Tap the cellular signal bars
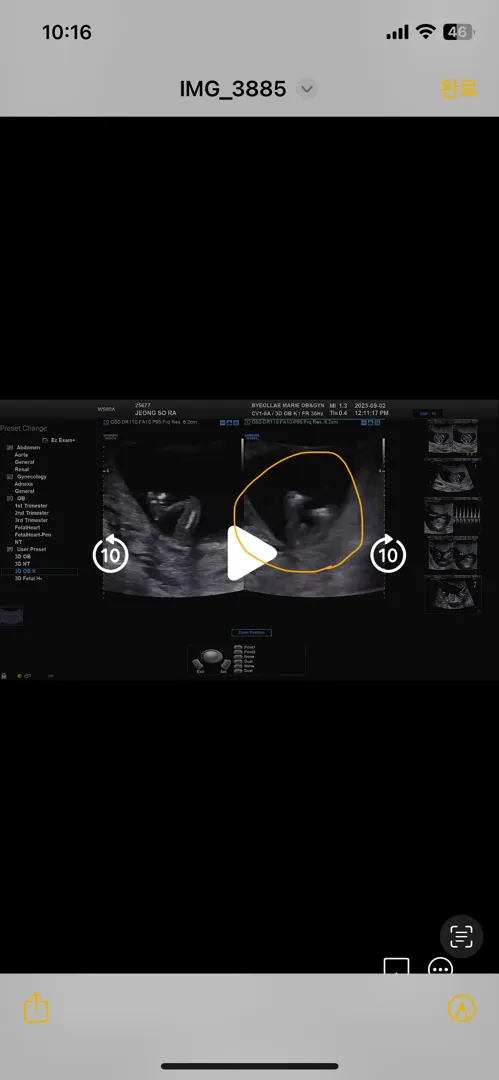 398,32
